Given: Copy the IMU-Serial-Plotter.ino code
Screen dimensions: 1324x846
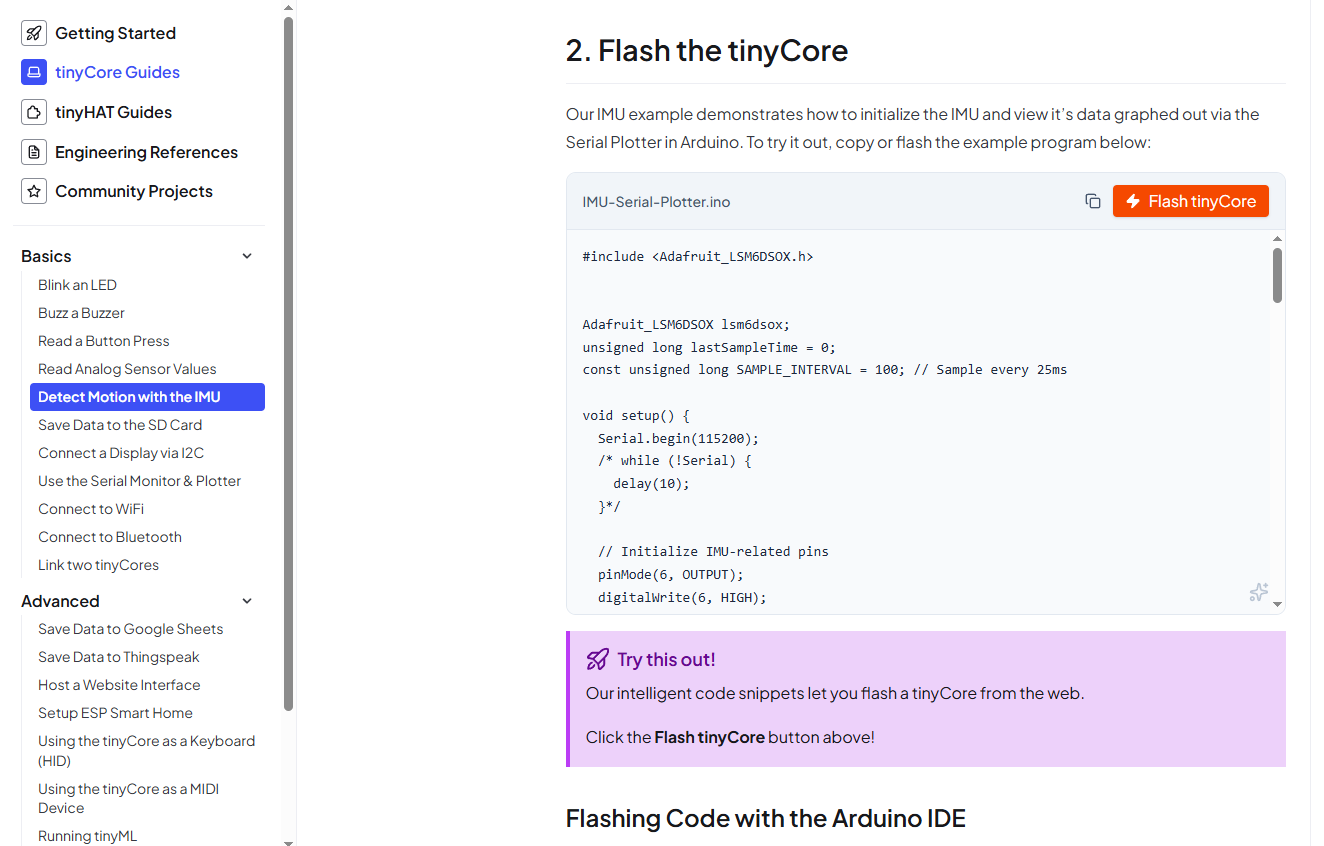Looking at the screenshot, I should tap(1093, 201).
